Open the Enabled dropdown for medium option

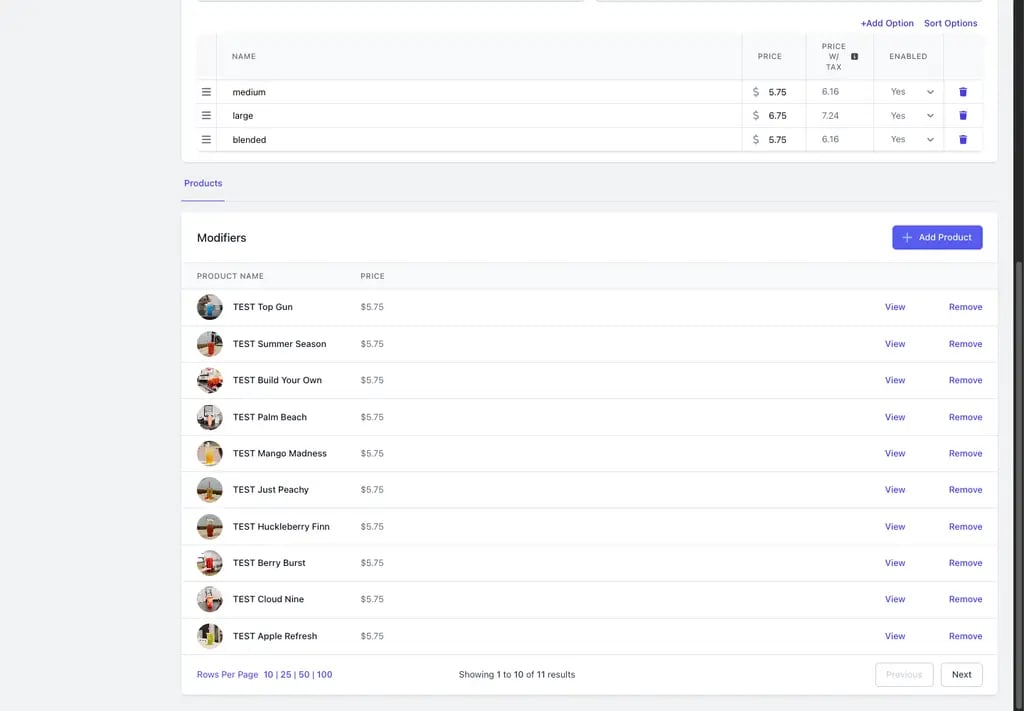912,92
